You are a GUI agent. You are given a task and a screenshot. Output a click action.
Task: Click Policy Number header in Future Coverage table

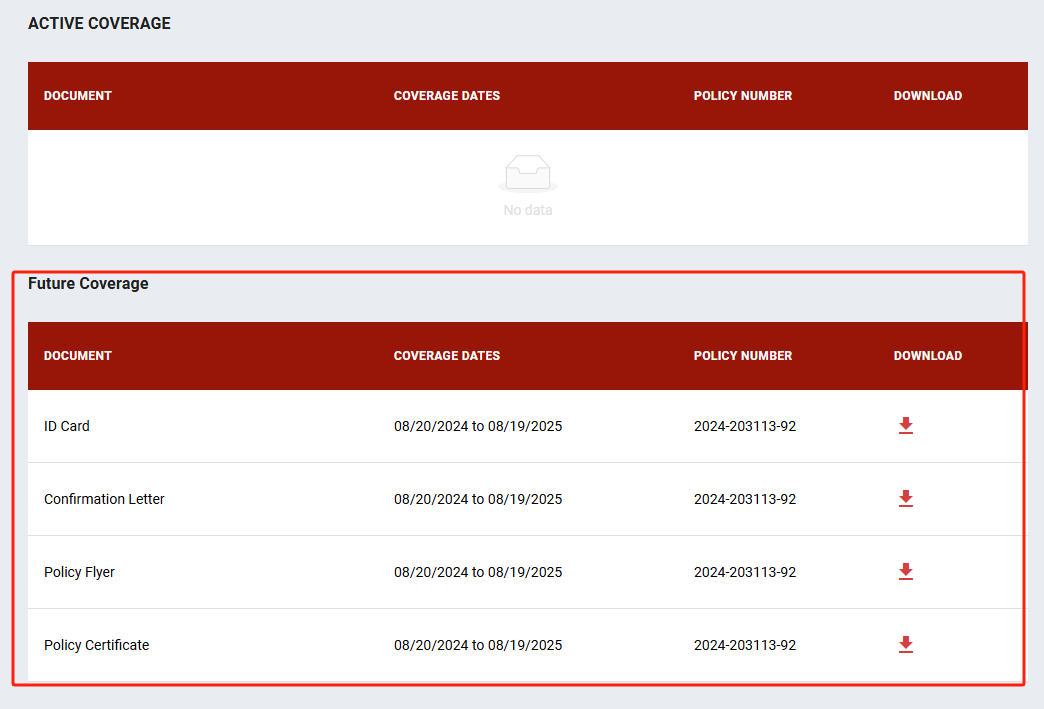(743, 356)
